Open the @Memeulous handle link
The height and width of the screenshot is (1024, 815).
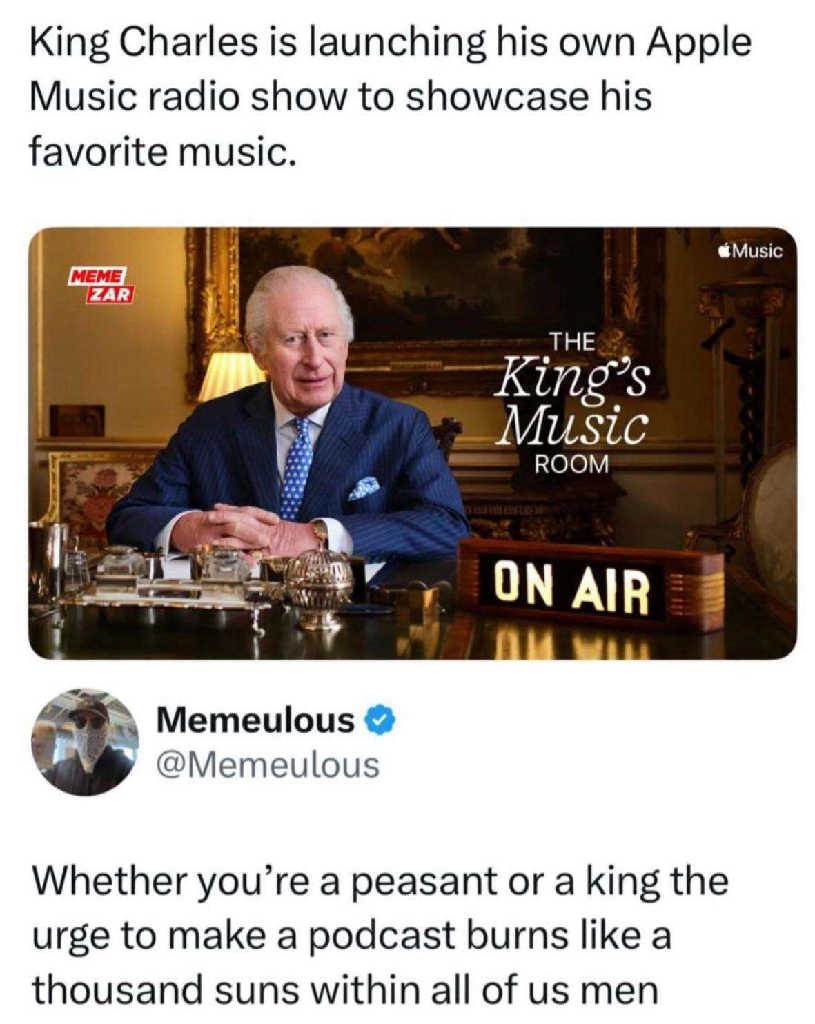click(266, 765)
